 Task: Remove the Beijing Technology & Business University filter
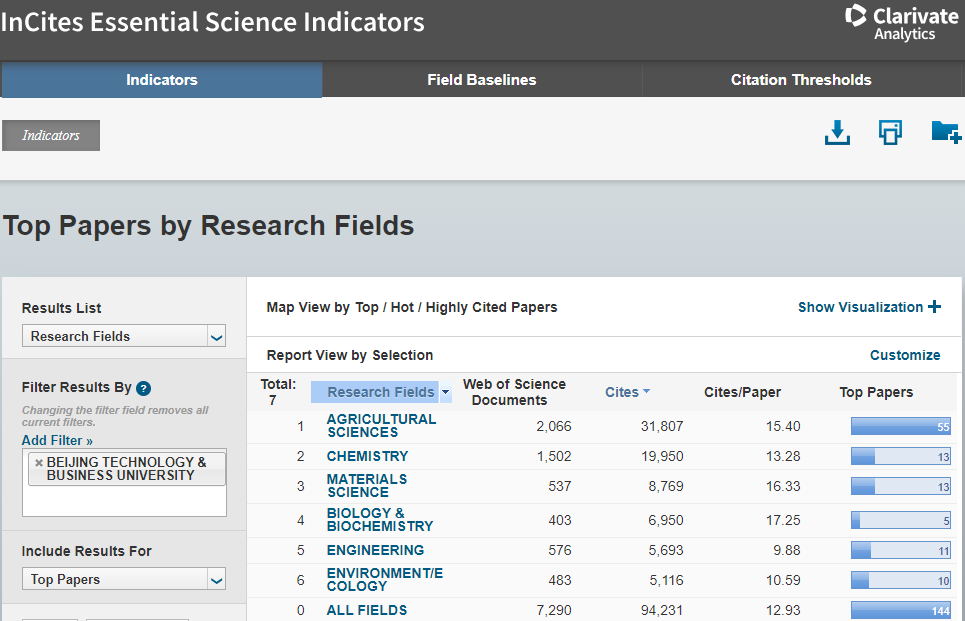tap(39, 463)
